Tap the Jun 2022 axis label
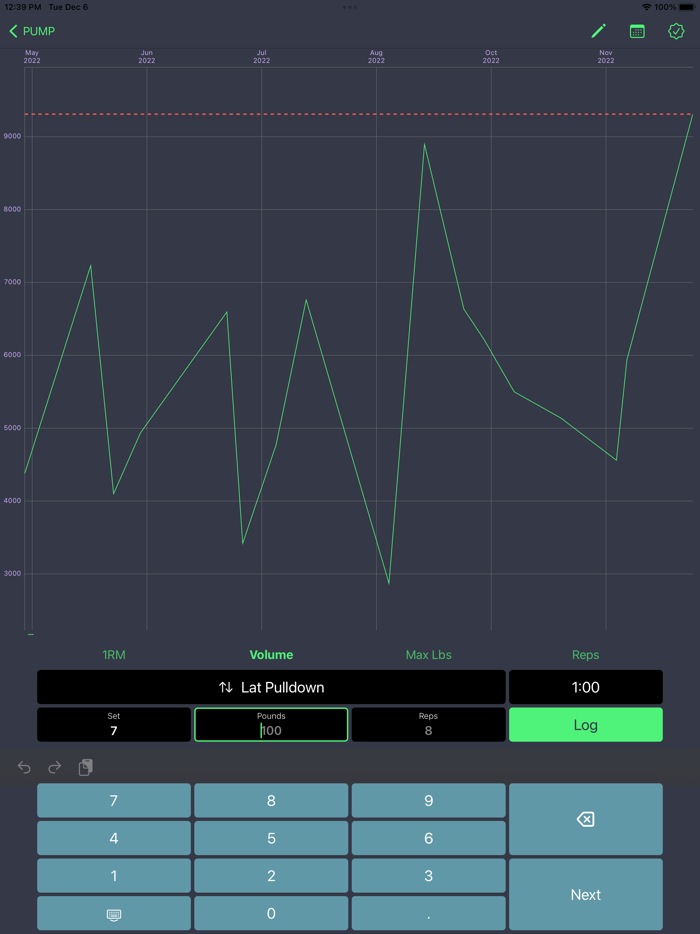 coord(147,57)
